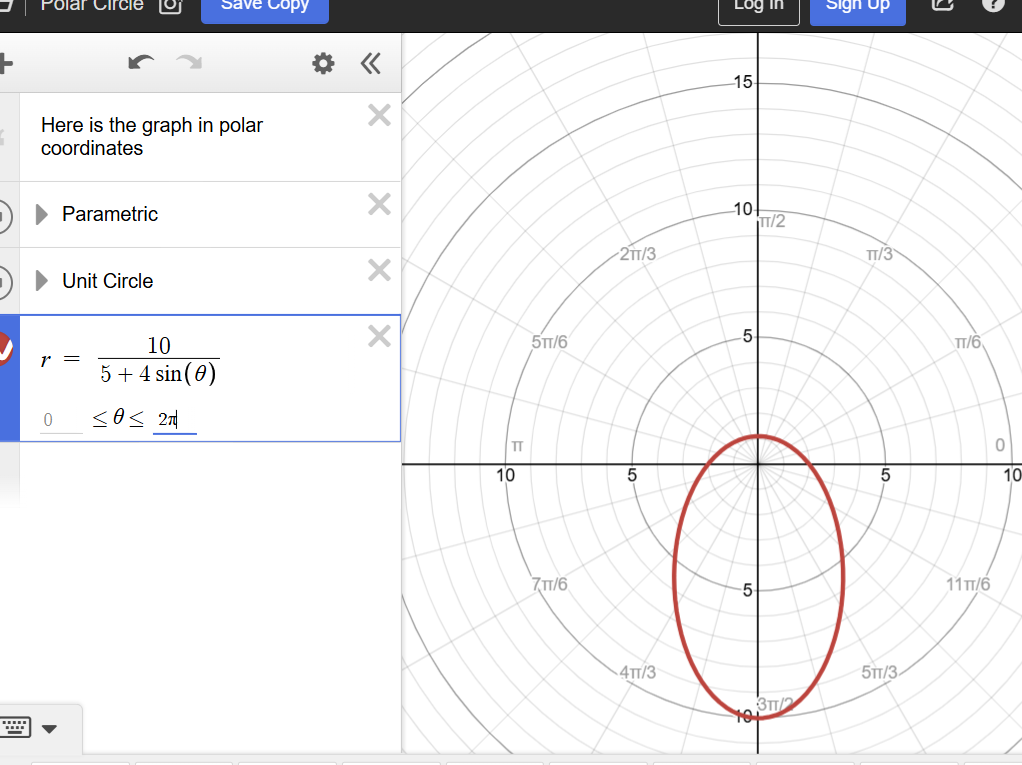This screenshot has height=765, width=1022.
Task: Expand the Unit Circle folder arrow
Action: click(x=42, y=281)
